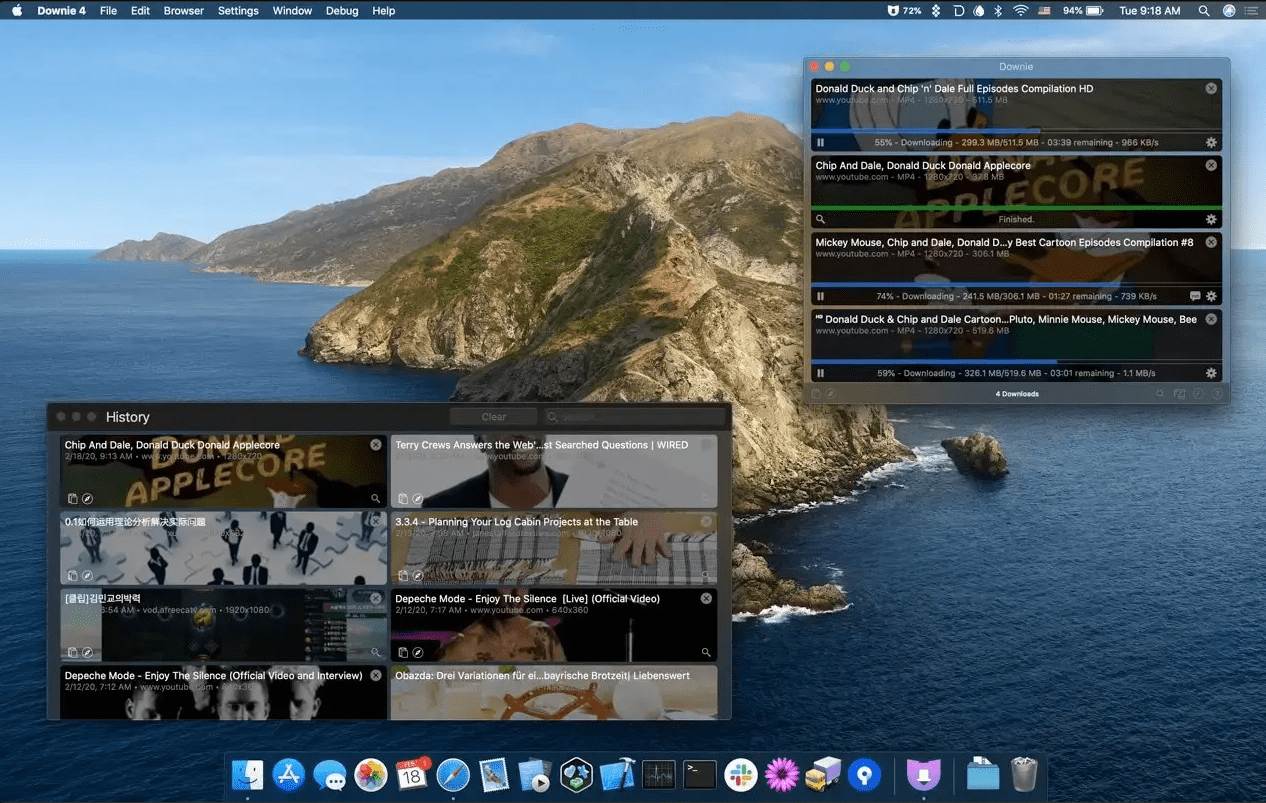Open afreecatv history item in browser
The image size is (1266, 803).
[87, 652]
